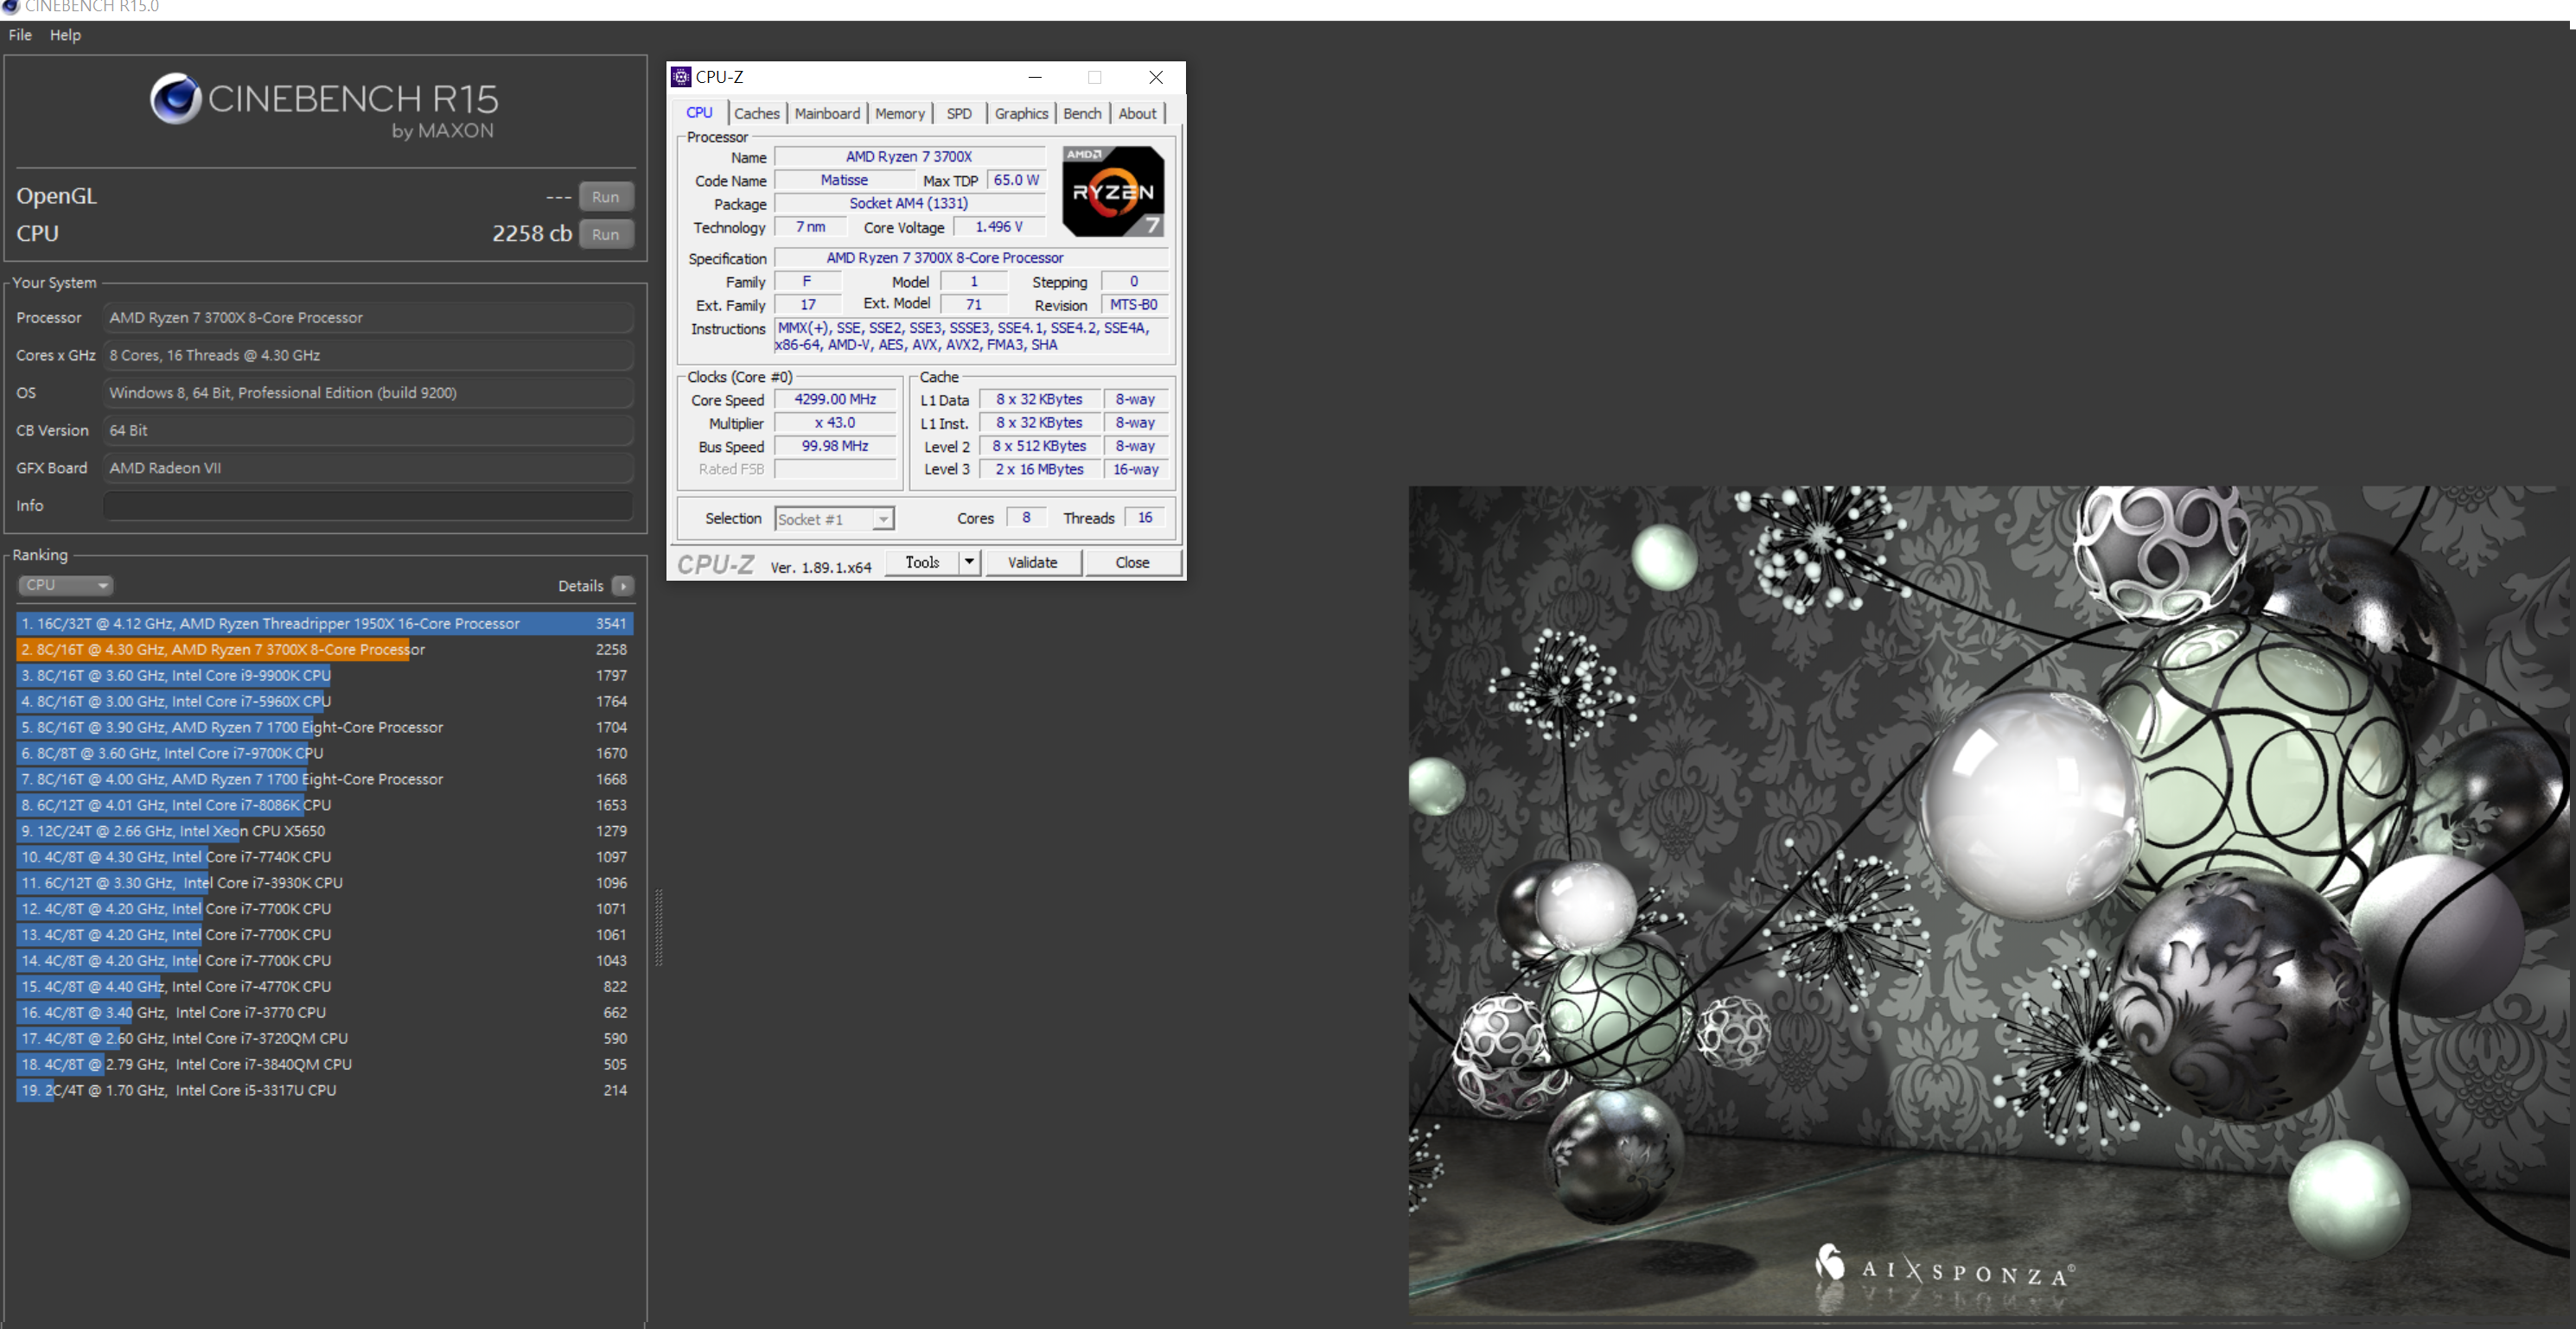Click the Cinebench logo icon in title bar
The width and height of the screenshot is (2576, 1329).
[10, 6]
